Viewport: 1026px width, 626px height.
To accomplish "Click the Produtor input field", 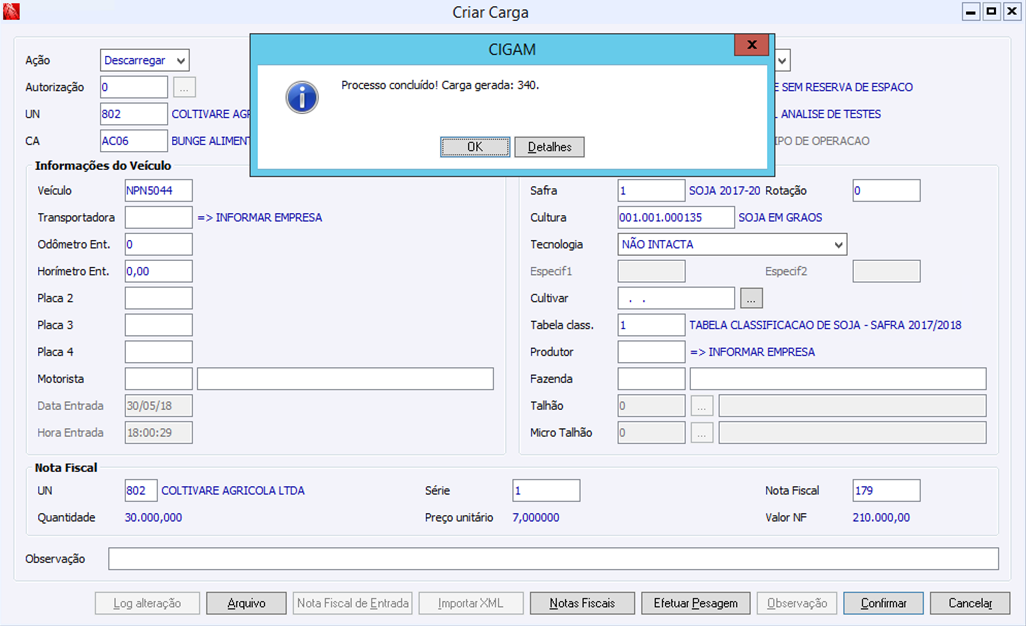I will click(652, 351).
